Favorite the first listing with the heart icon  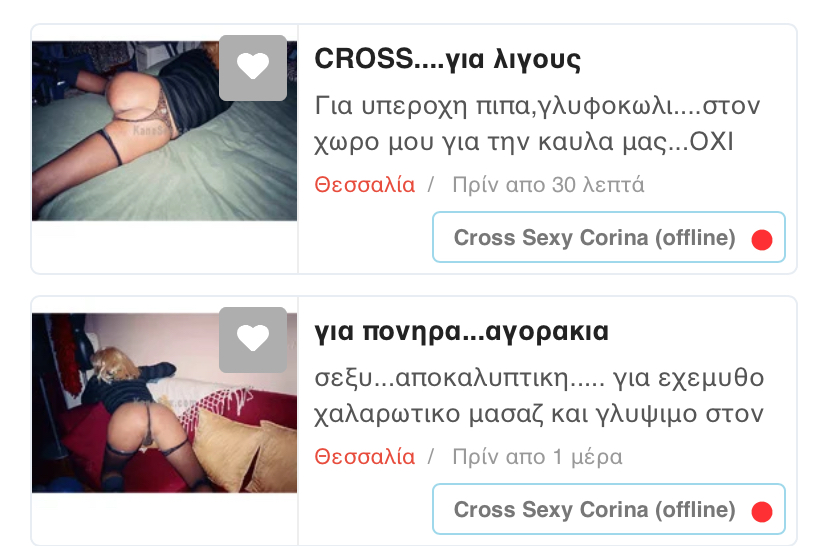[253, 68]
